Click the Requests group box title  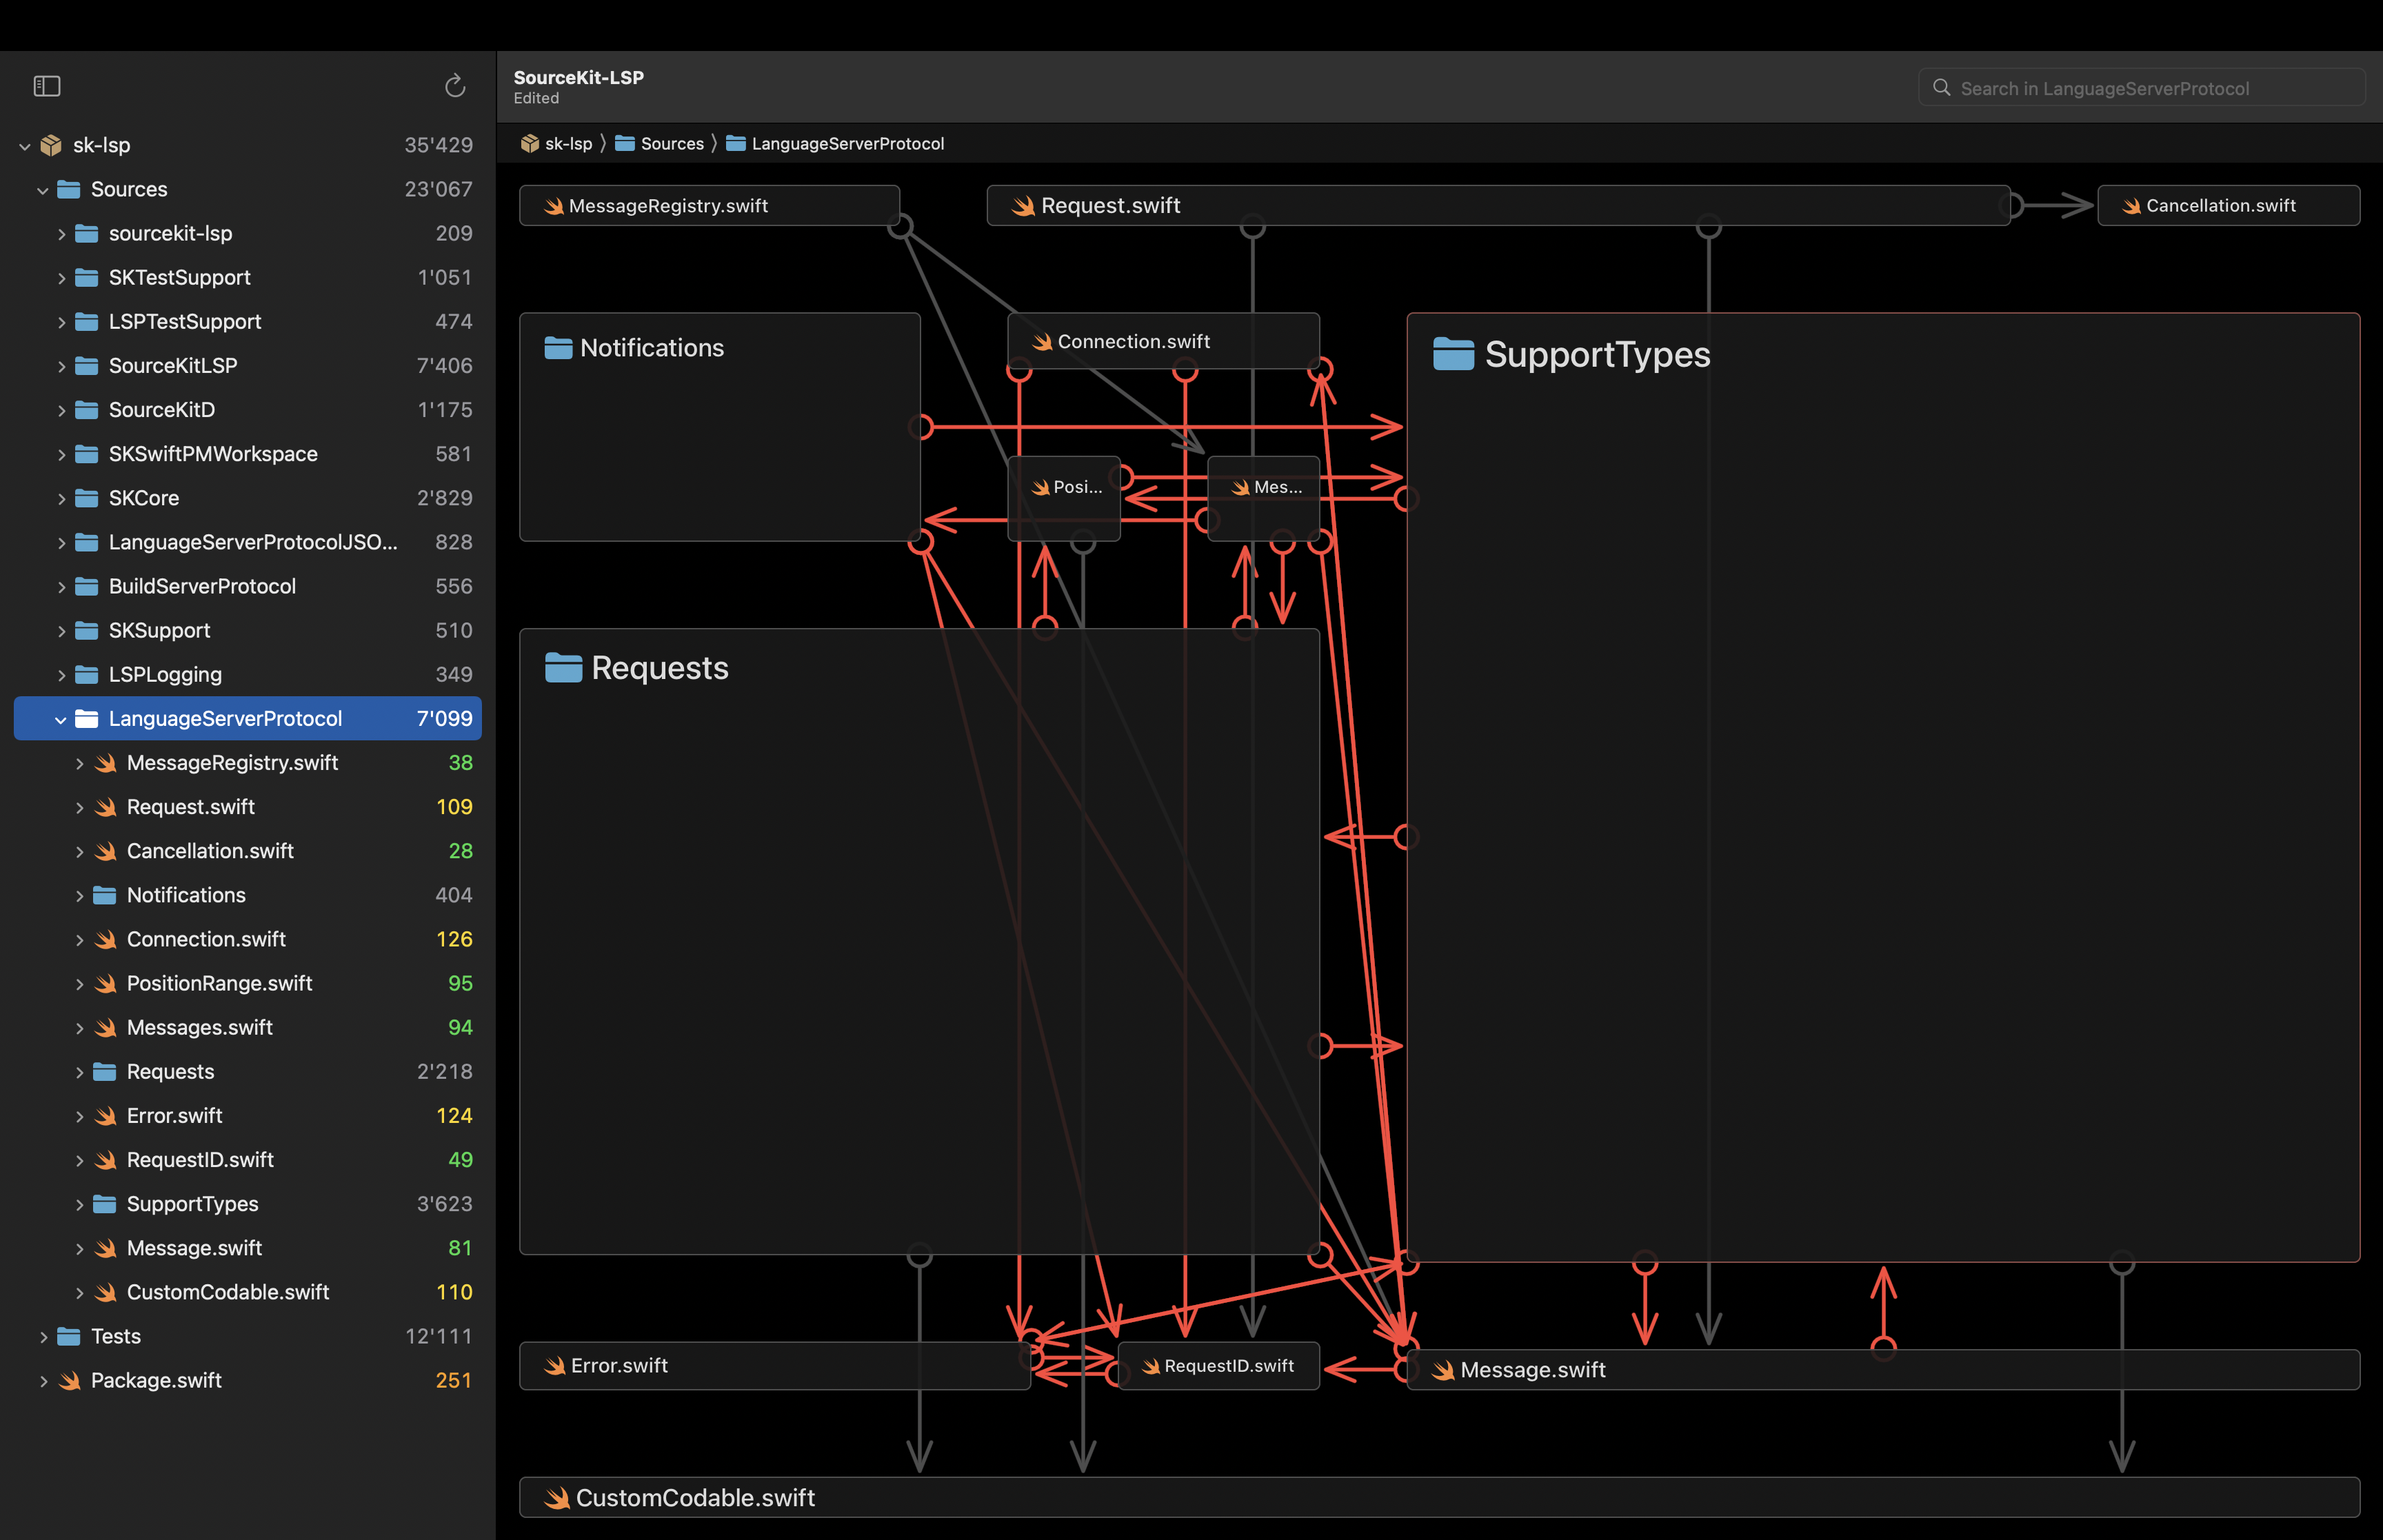pyautogui.click(x=660, y=668)
